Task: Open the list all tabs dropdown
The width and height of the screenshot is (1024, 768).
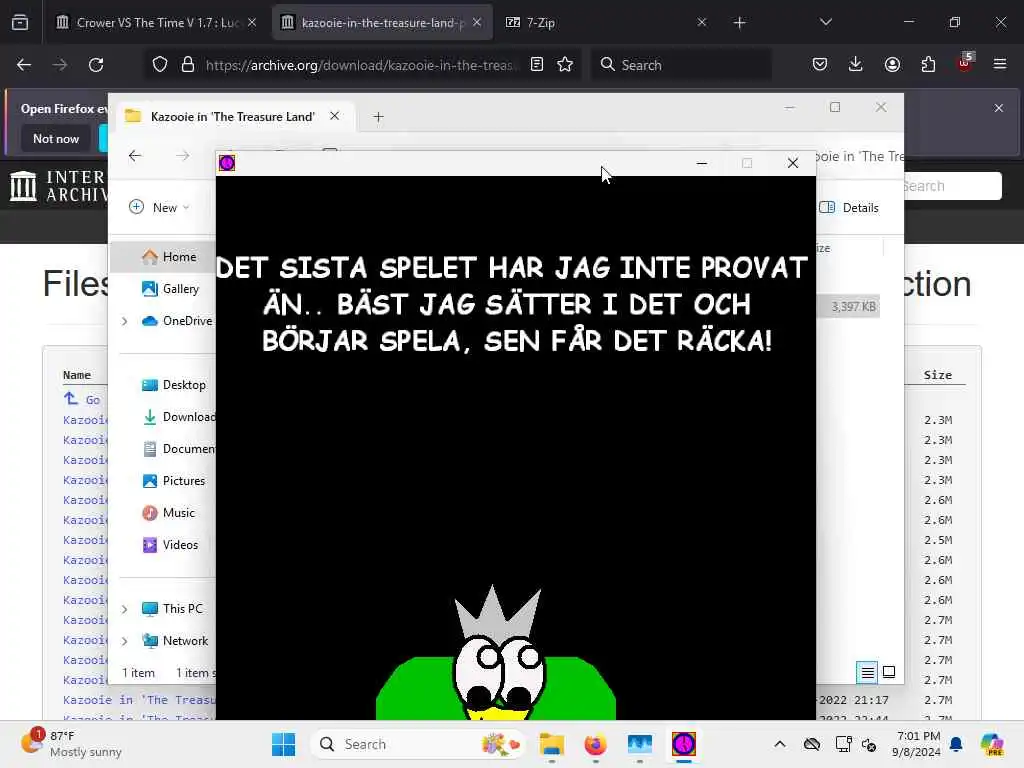Action: 825,22
